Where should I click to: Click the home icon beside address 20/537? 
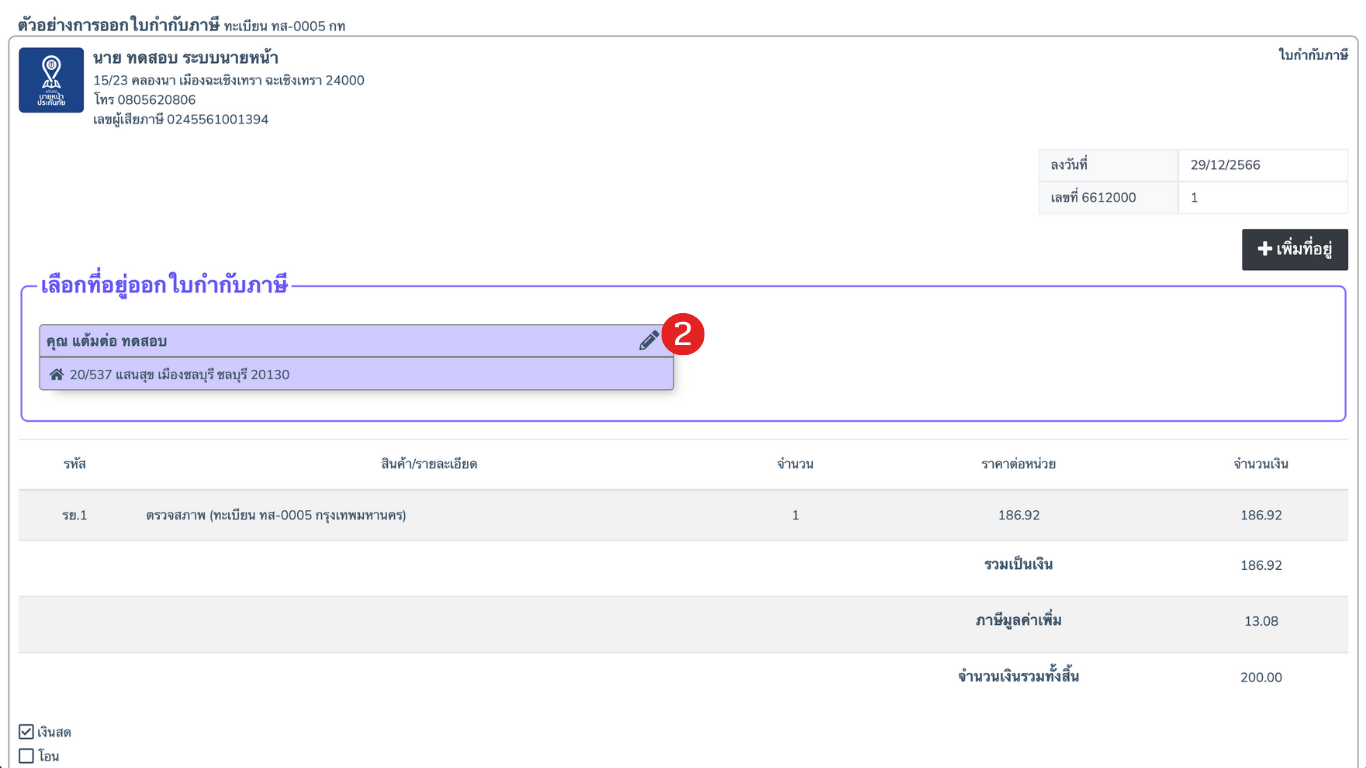click(x=57, y=375)
